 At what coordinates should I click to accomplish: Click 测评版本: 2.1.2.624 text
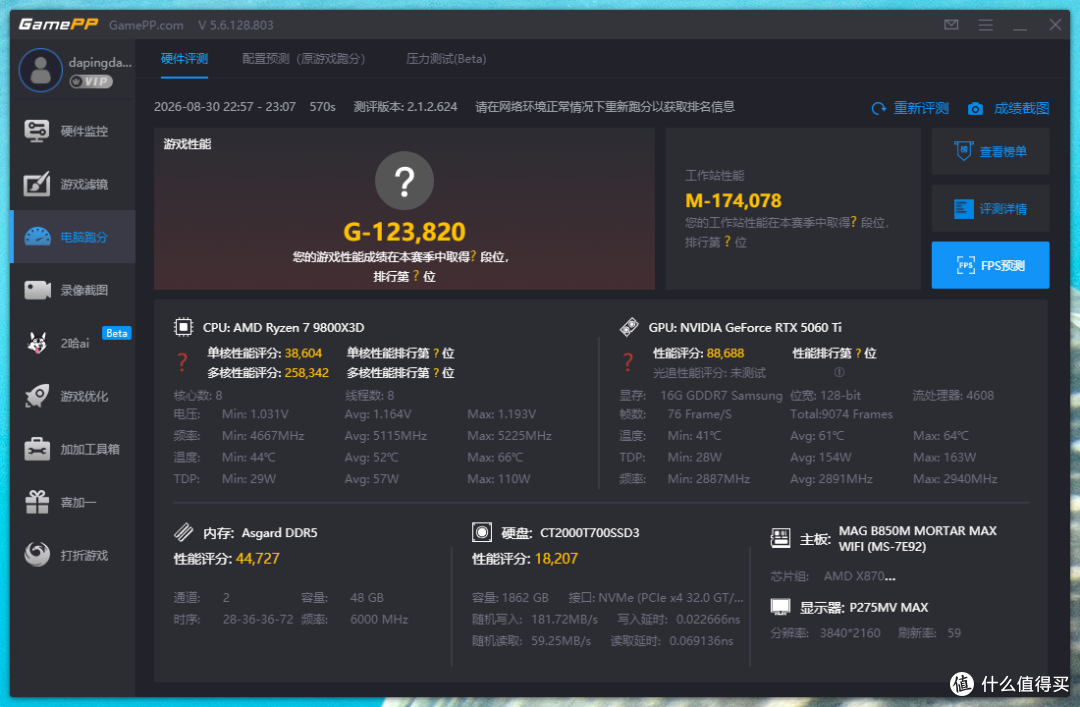click(405, 106)
